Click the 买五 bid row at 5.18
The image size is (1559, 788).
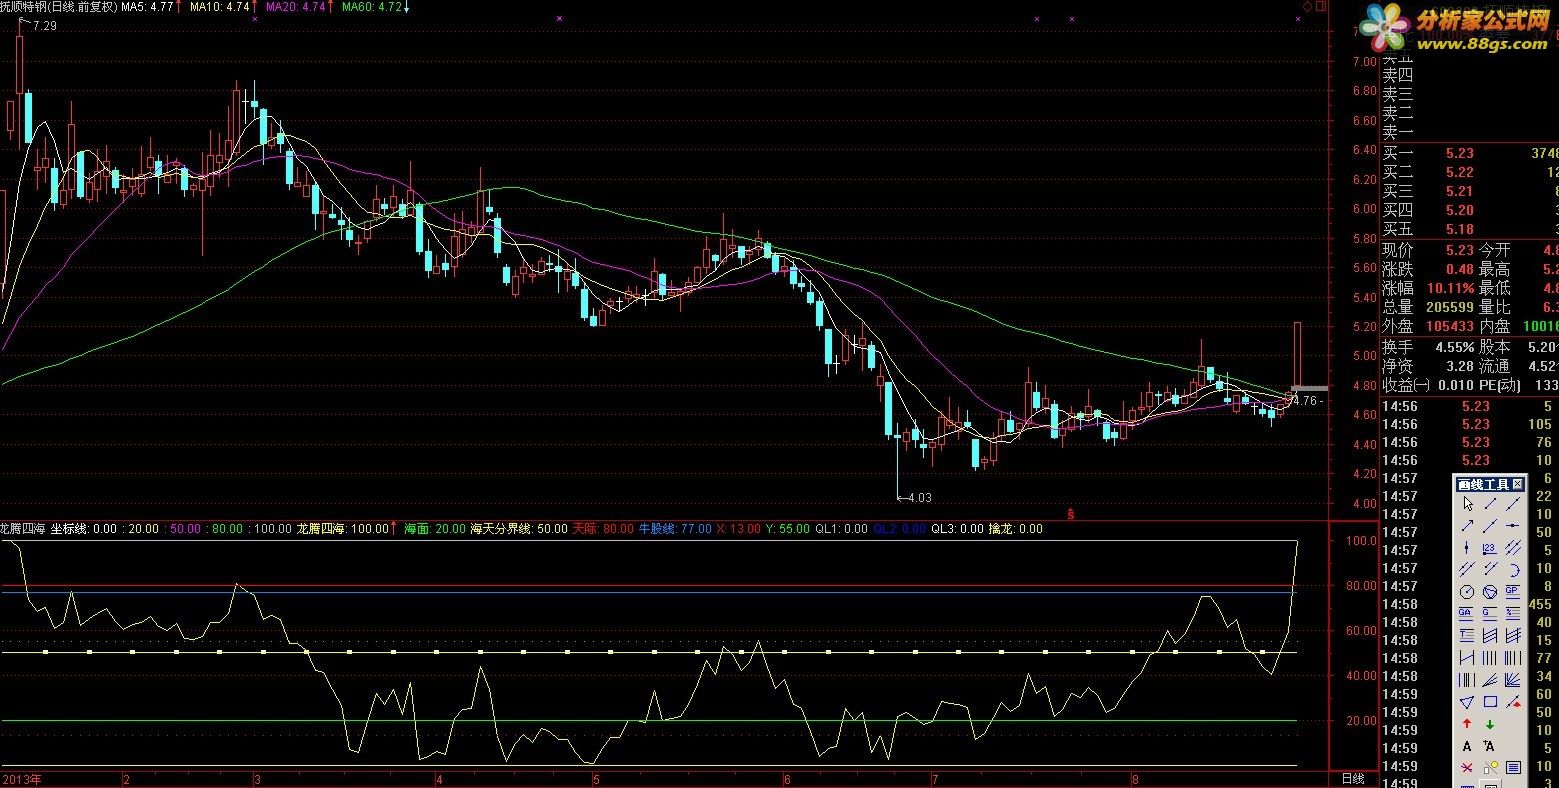(x=1470, y=229)
